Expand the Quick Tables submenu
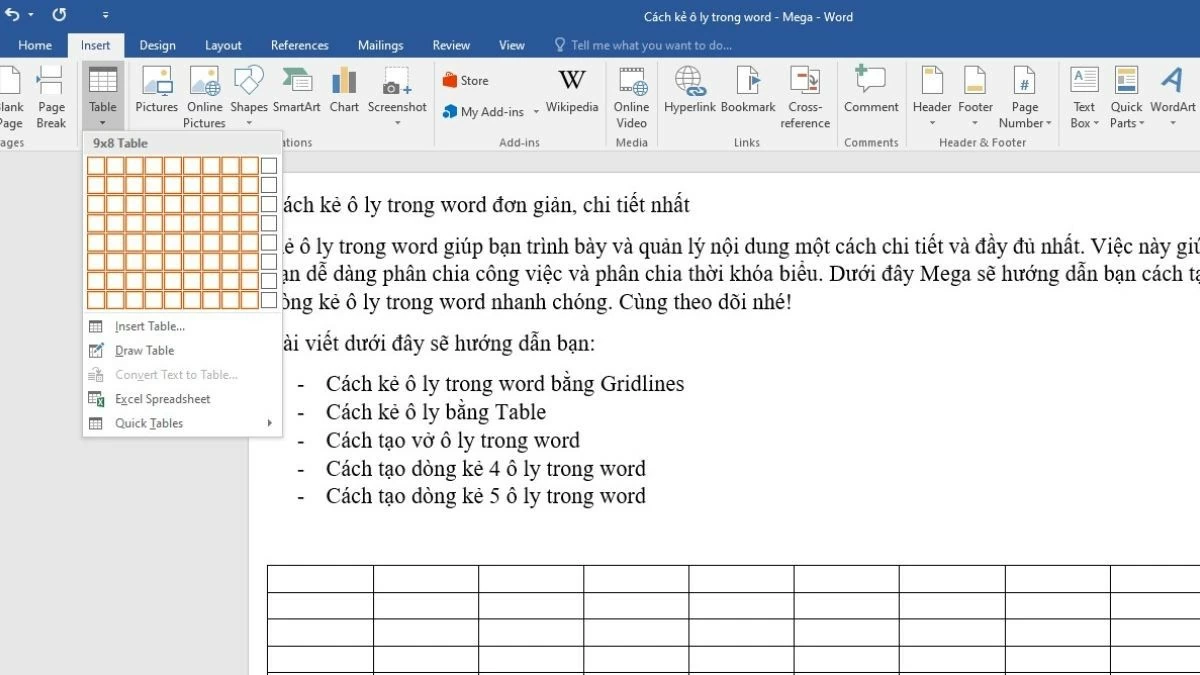The image size is (1200, 675). point(150,423)
